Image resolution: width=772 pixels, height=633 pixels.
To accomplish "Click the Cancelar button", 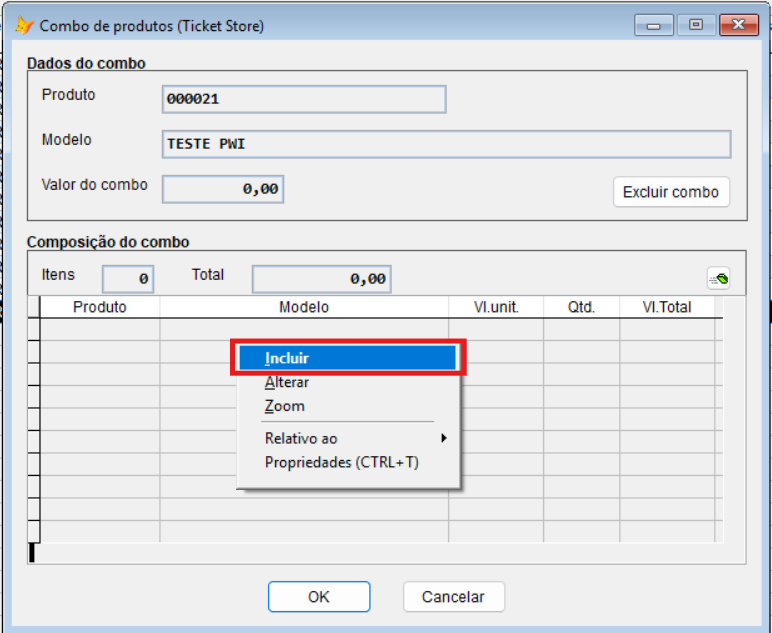I will point(453,597).
